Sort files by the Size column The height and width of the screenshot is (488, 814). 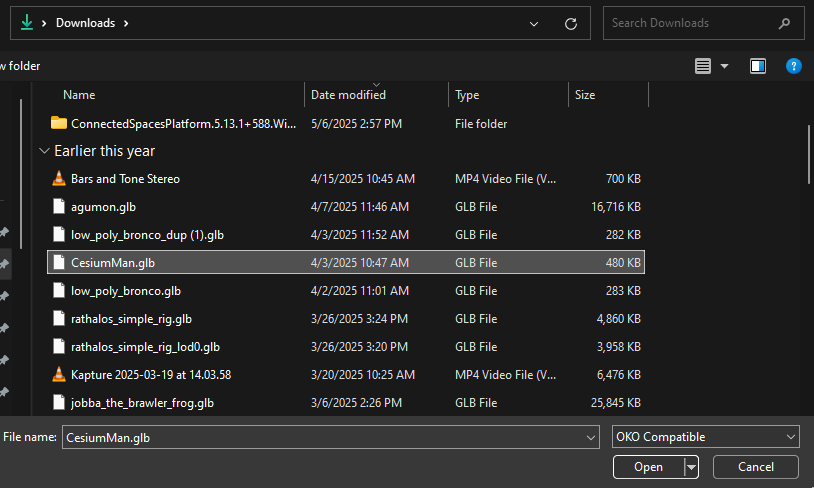(x=585, y=95)
